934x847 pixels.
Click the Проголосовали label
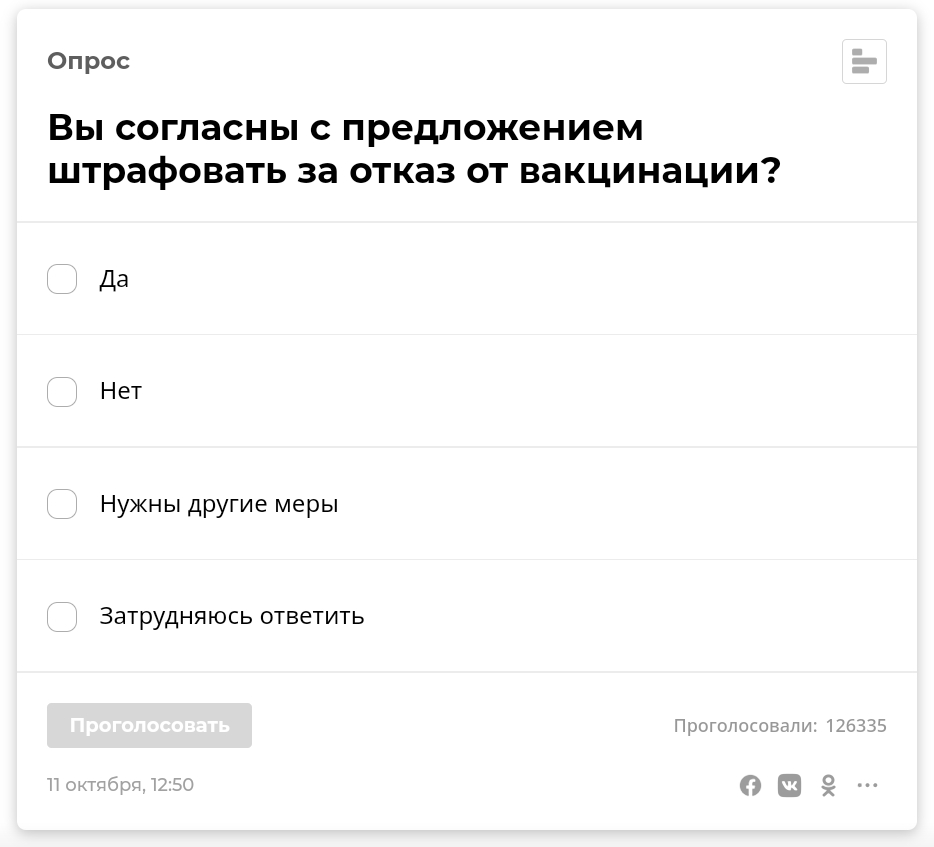coord(745,725)
